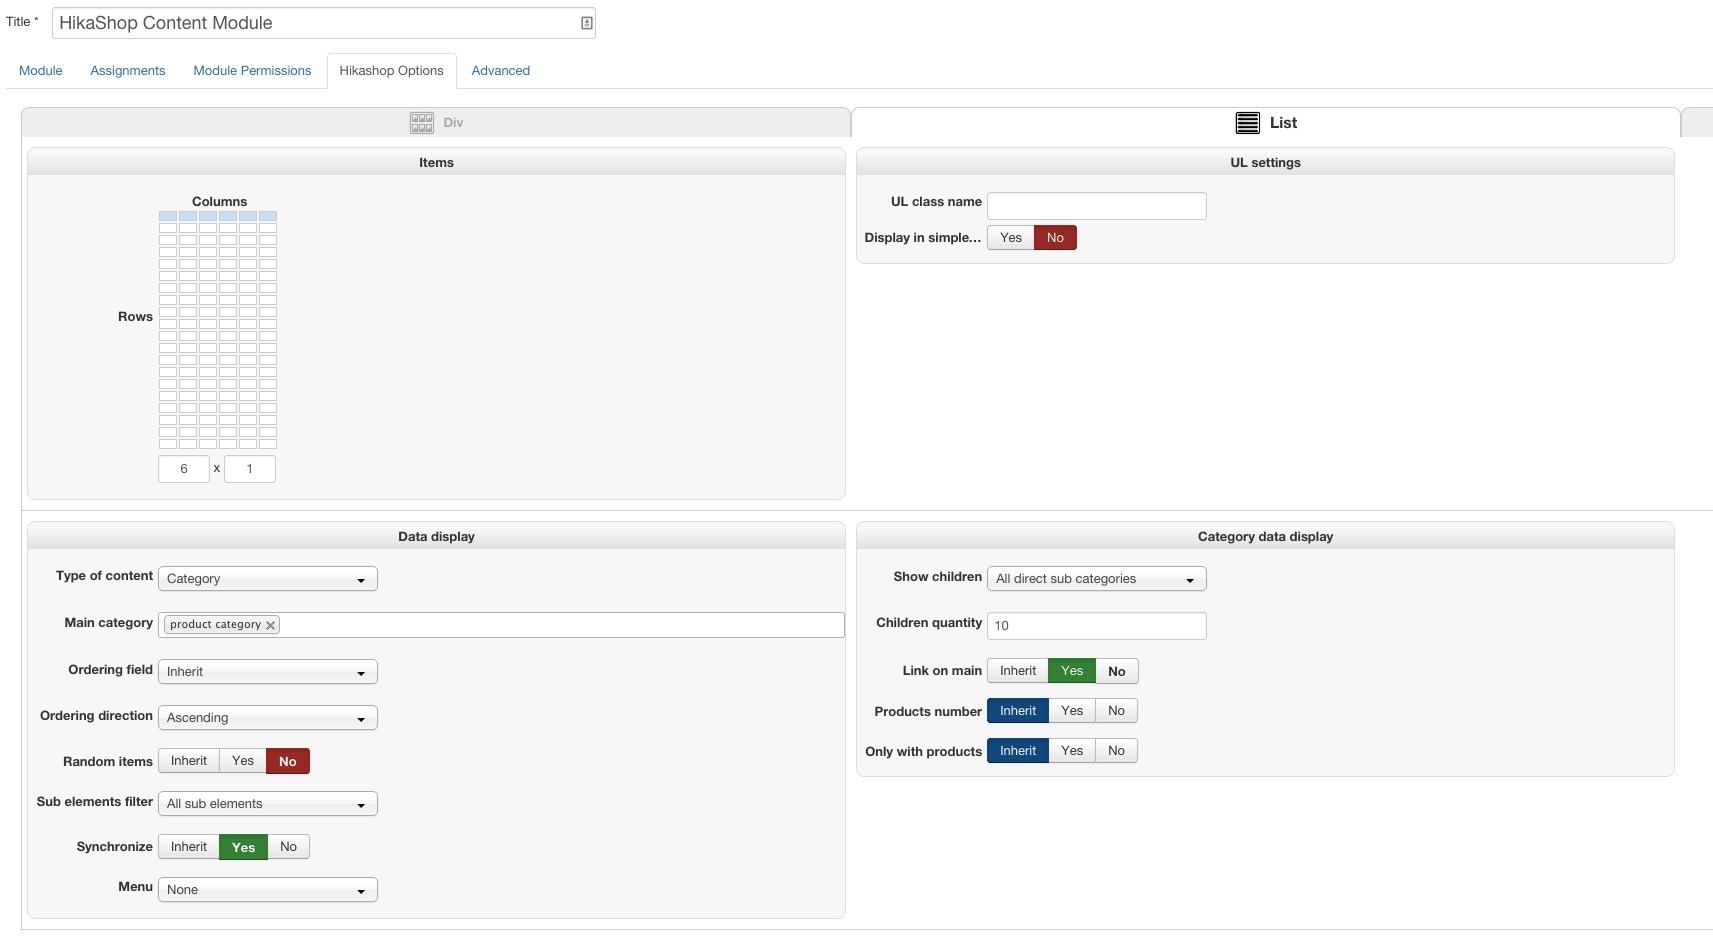Click the icon inside the Title field
This screenshot has height=944, width=1713.
[x=587, y=23]
